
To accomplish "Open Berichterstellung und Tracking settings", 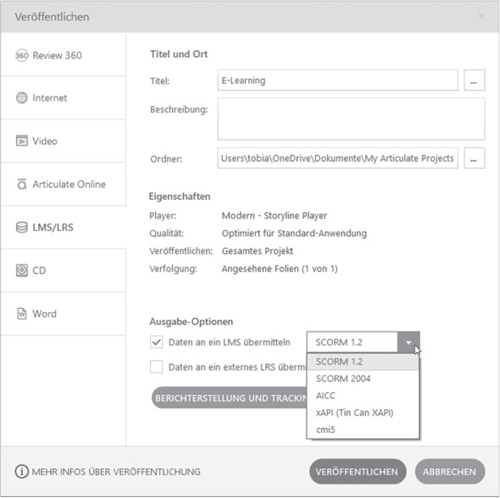I will tap(229, 398).
